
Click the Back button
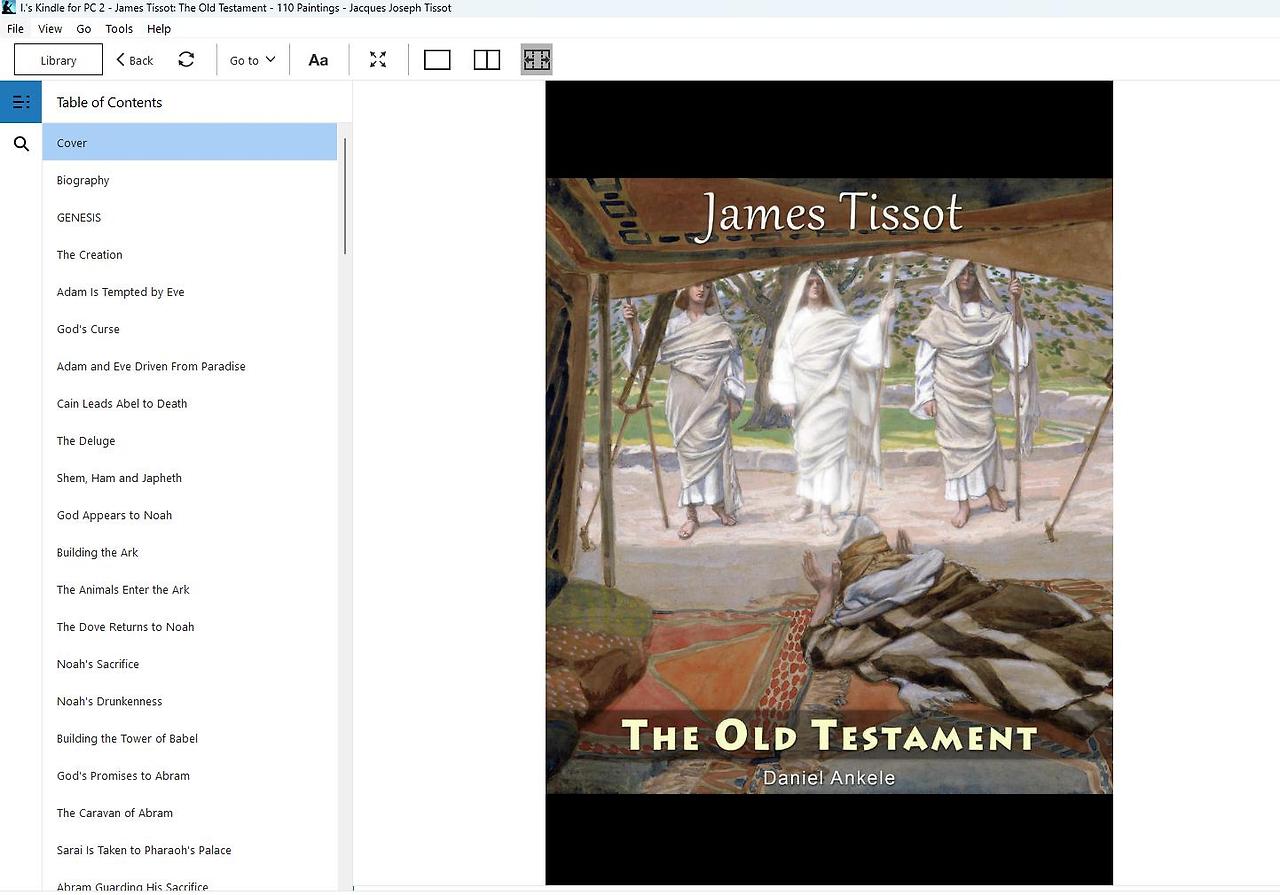click(135, 60)
